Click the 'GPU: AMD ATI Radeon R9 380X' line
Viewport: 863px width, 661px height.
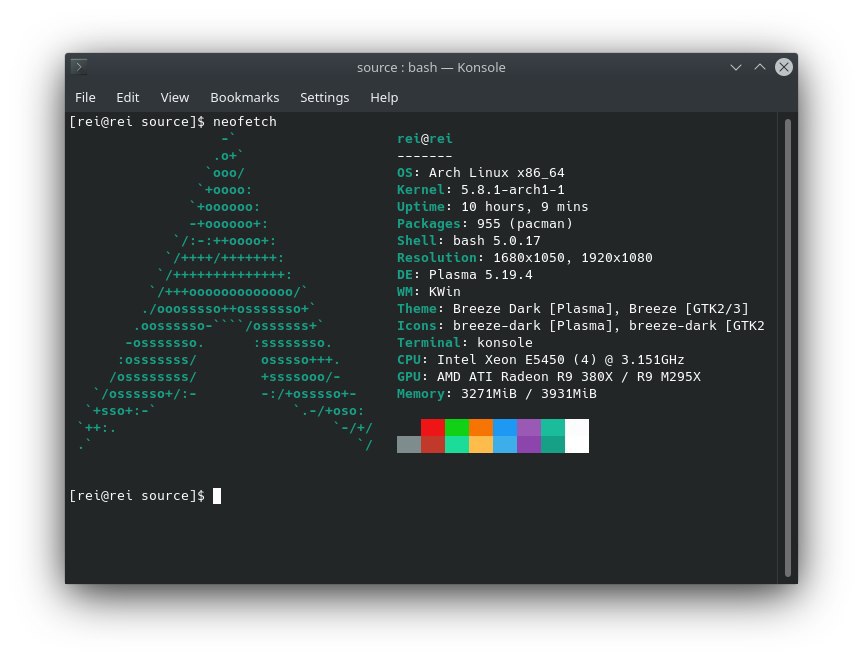tap(549, 377)
